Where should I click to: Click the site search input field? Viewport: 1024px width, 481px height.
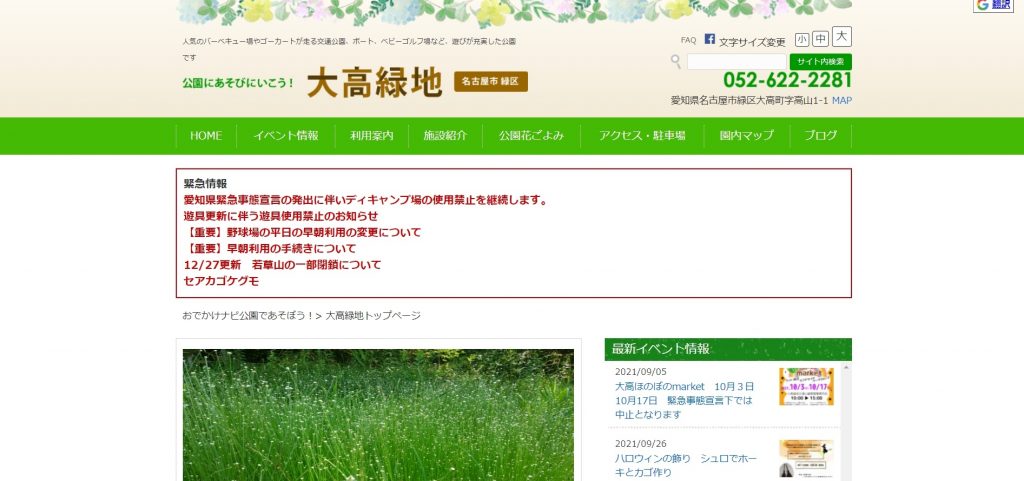[736, 62]
